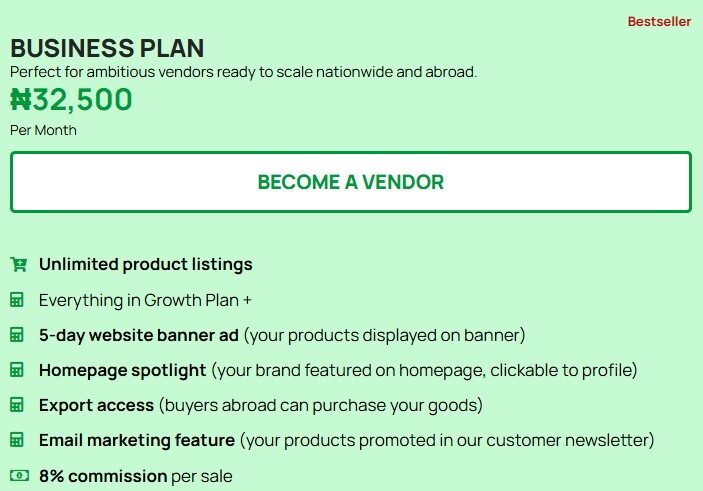703x491 pixels.
Task: Click the icon next to 5-day website banner ad
Action: (17, 335)
